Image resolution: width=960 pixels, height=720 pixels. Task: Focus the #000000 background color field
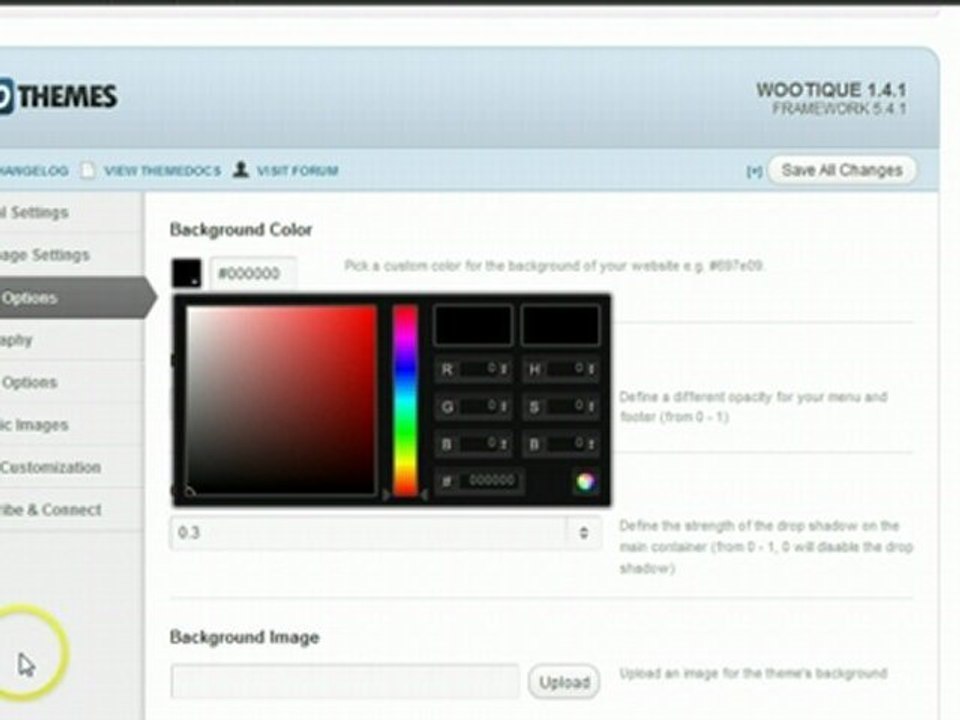point(253,273)
